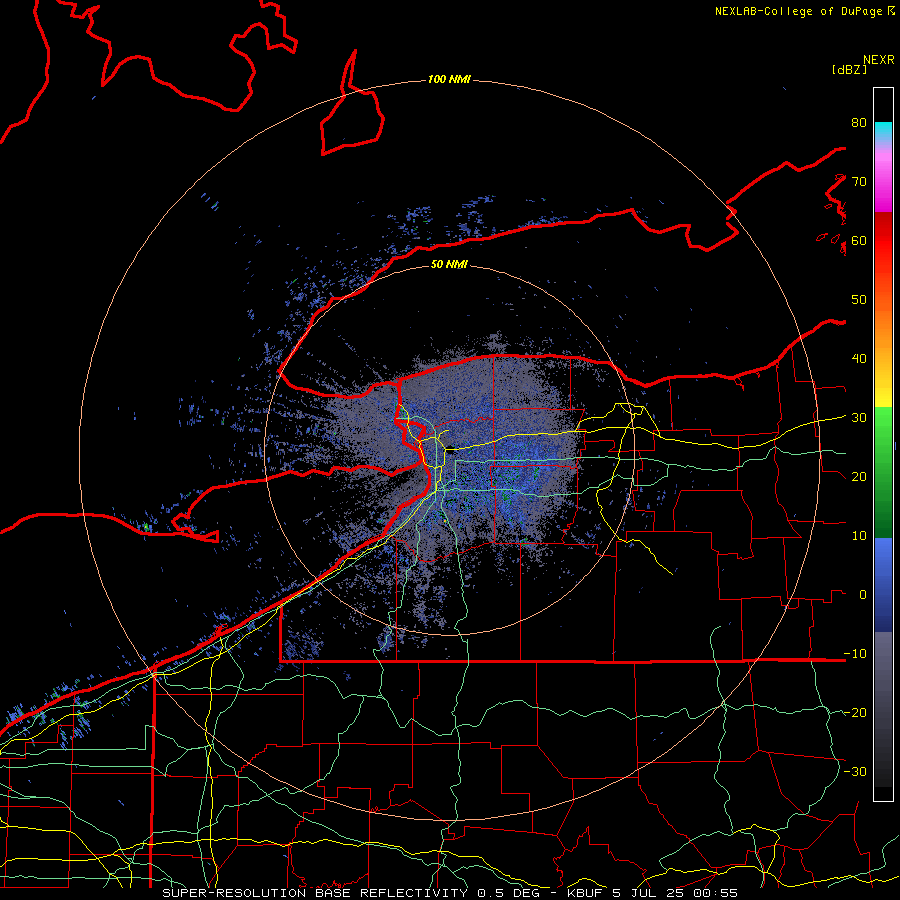Viewport: 900px width, 900px height.
Task: Click the green band of the reflectivity color bar
Action: tap(883, 472)
